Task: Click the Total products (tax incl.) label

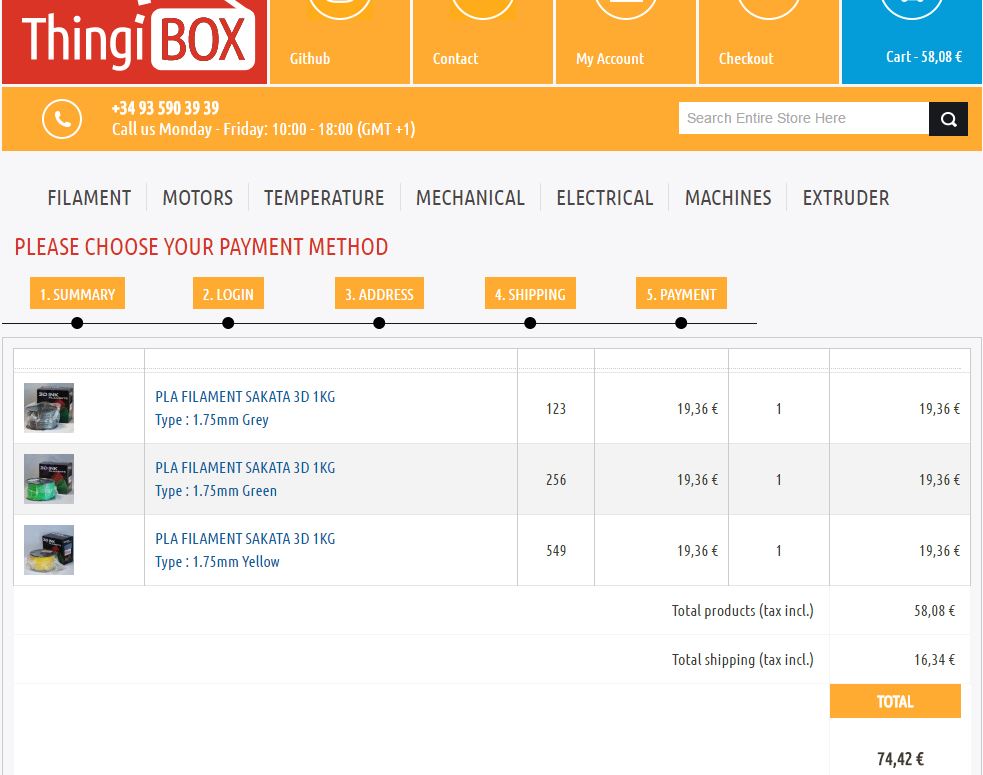Action: (743, 611)
